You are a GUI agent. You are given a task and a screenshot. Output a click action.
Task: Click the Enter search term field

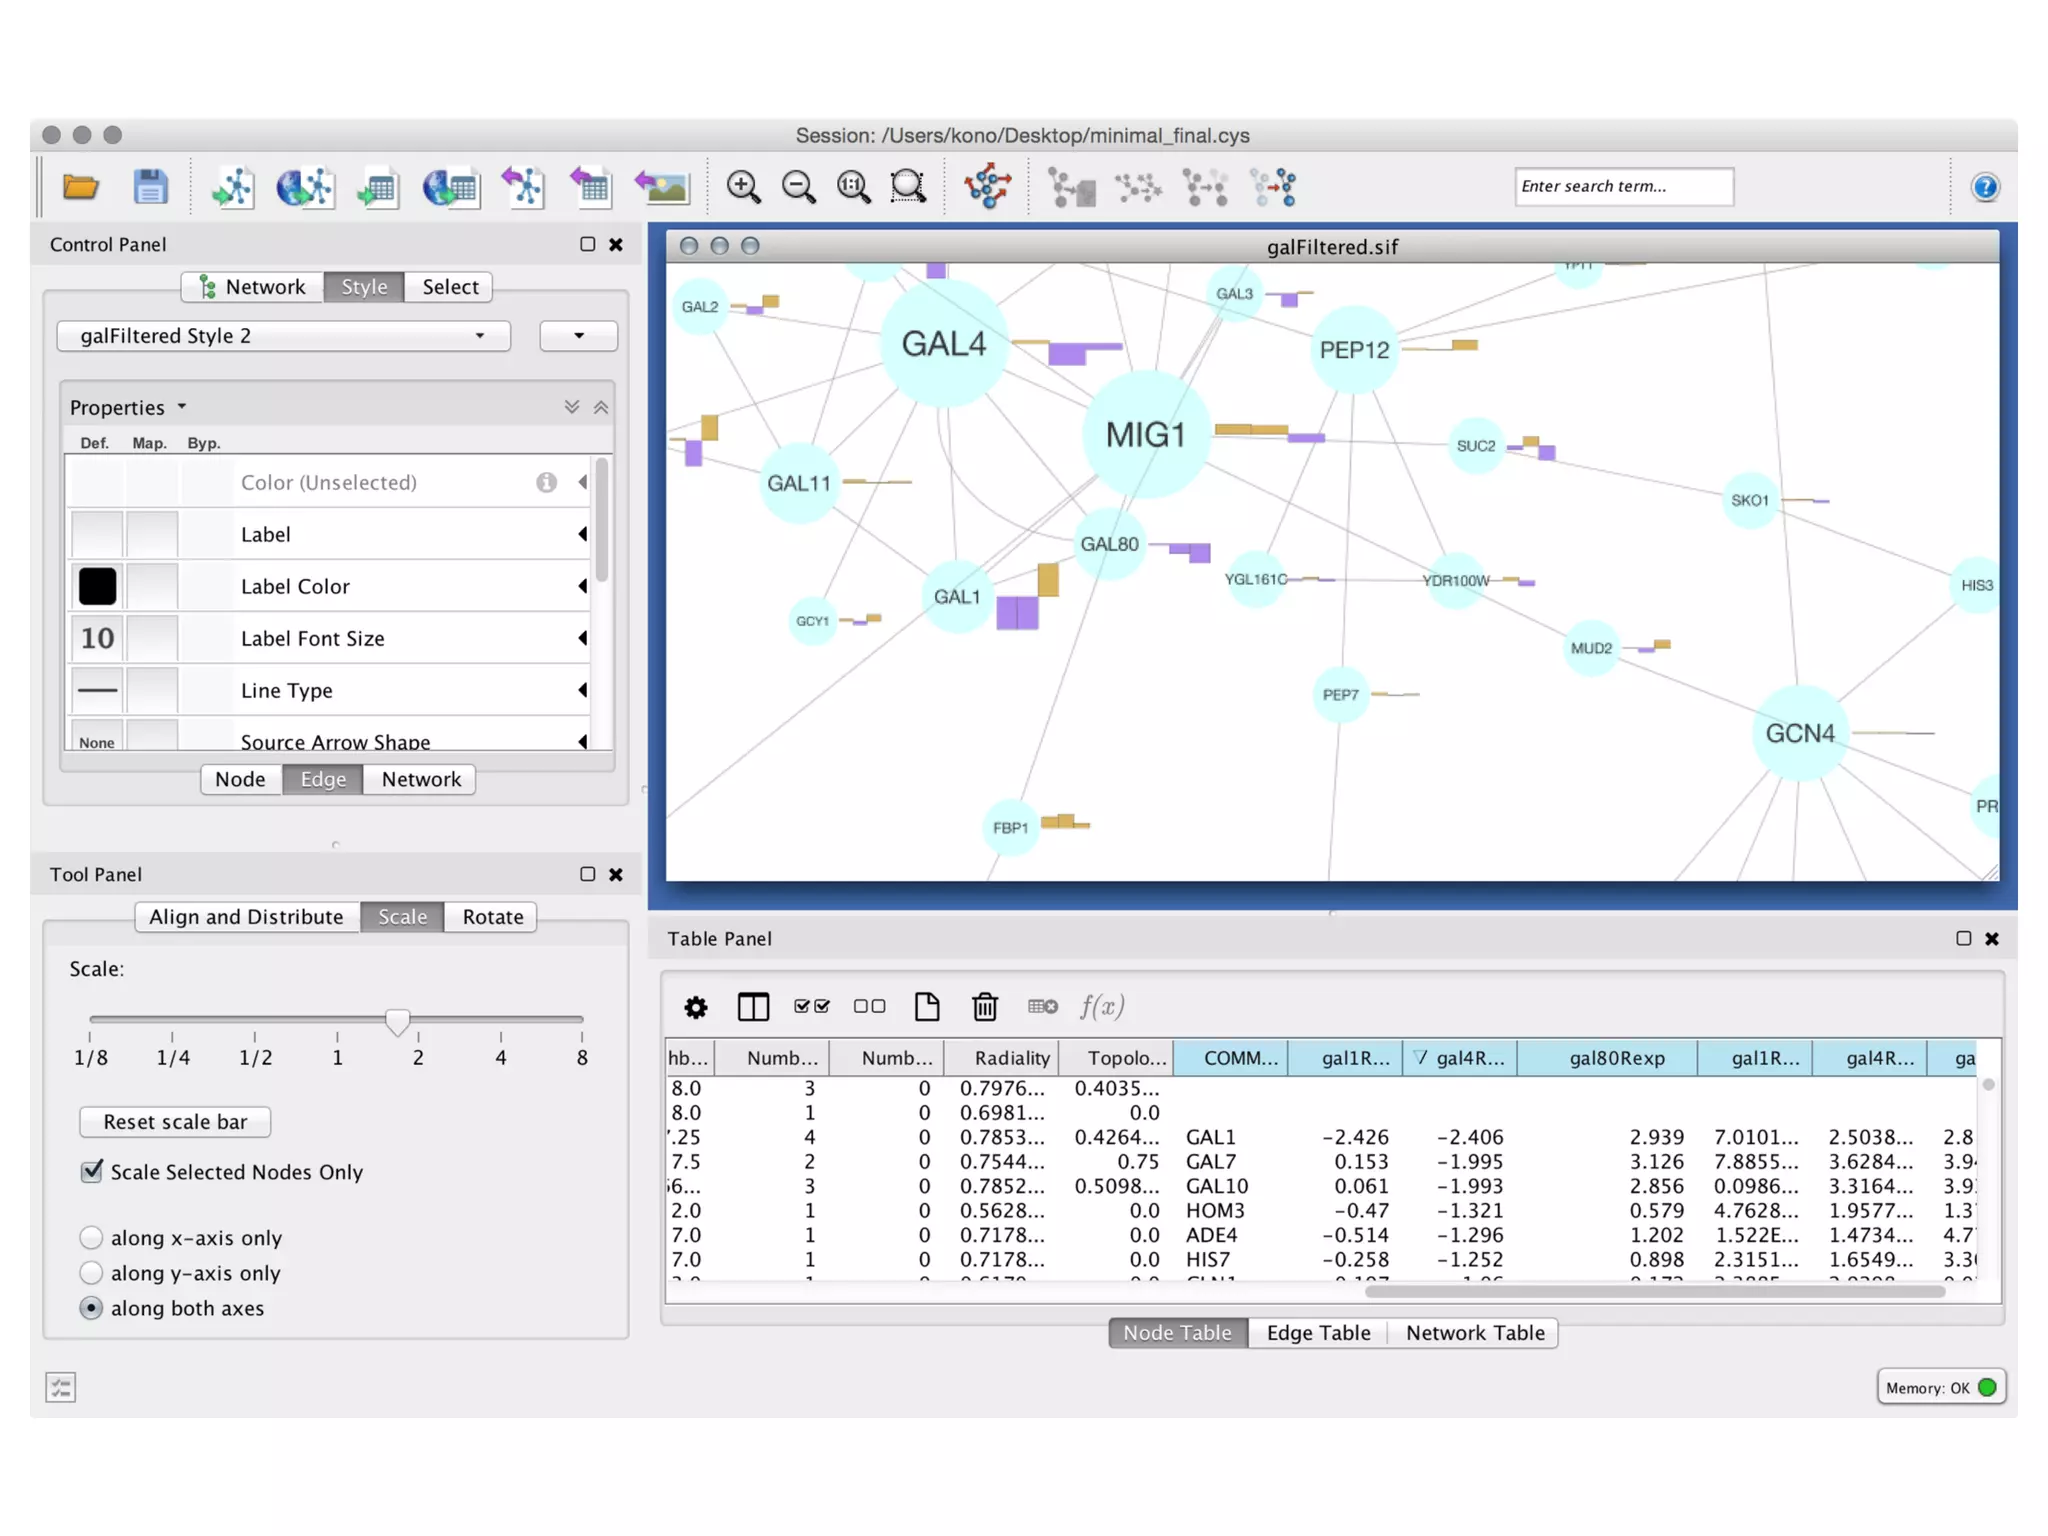pyautogui.click(x=1622, y=187)
